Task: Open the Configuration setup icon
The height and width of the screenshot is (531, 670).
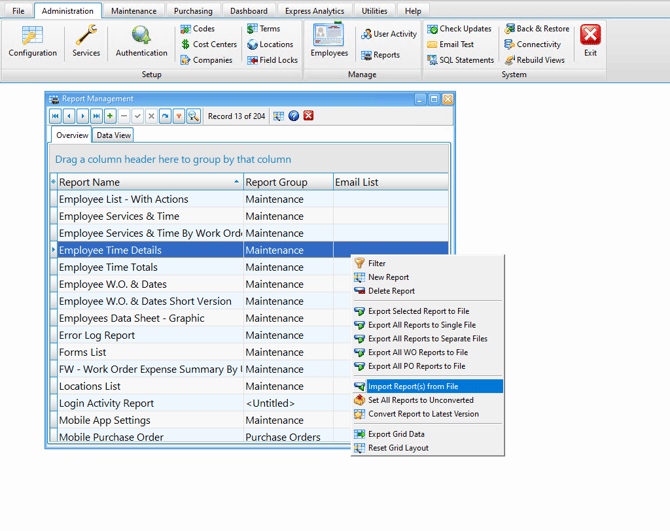Action: tap(32, 41)
